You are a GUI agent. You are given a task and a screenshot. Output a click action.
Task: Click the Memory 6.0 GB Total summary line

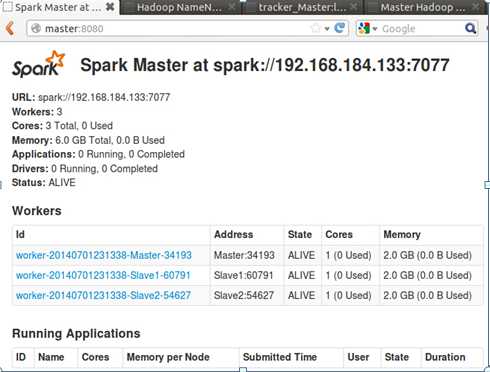(88, 140)
